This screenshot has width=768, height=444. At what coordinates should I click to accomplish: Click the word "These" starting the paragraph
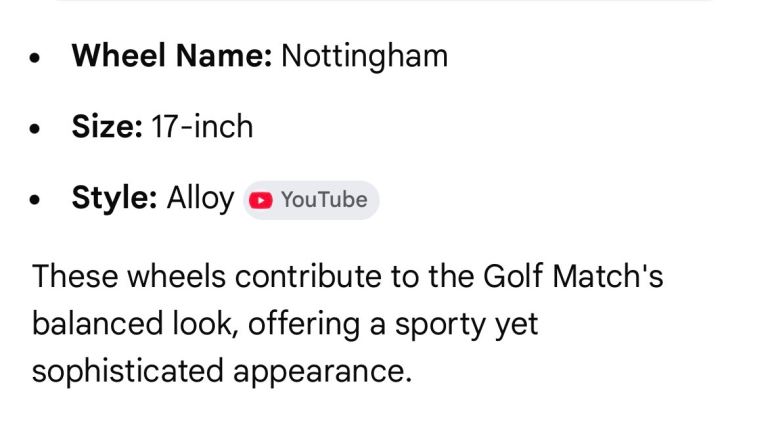click(77, 276)
